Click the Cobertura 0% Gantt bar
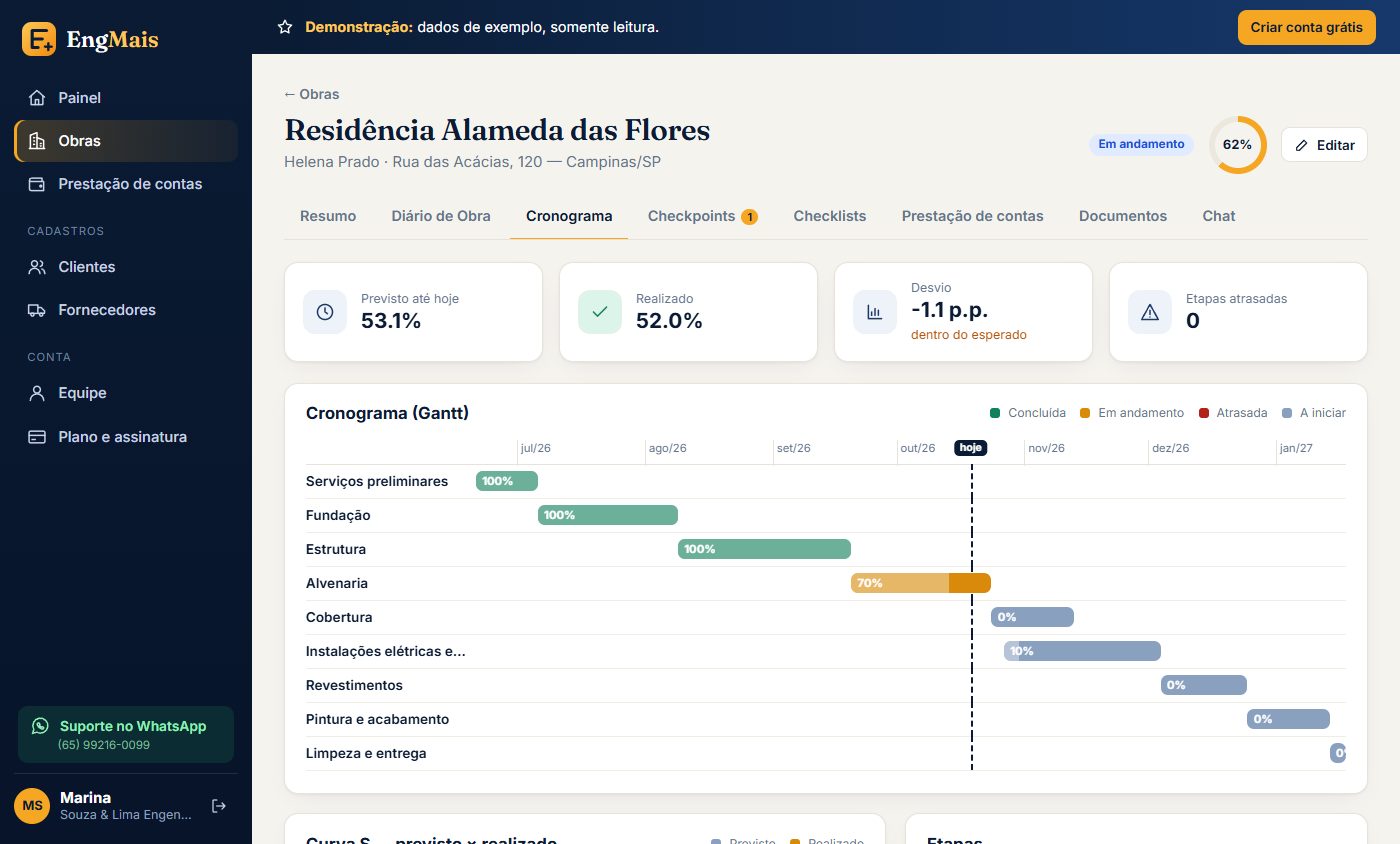 point(1032,617)
